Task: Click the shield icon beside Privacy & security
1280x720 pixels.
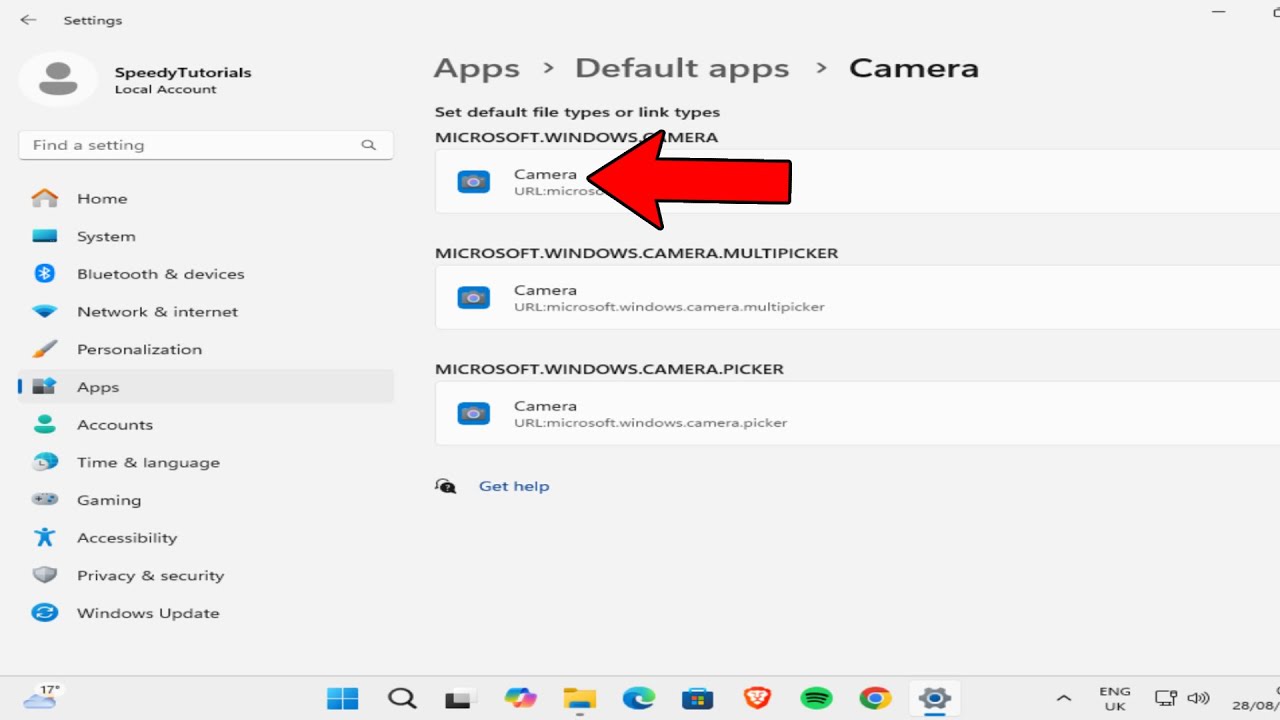Action: [45, 575]
